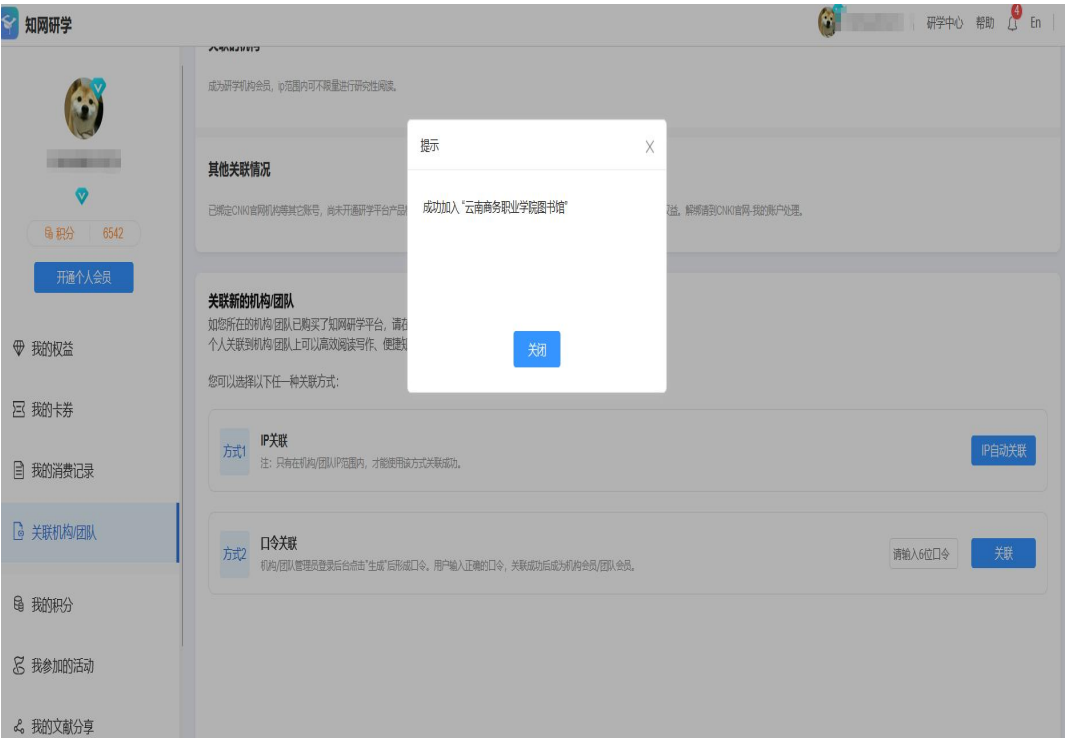The image size is (1069, 741).
Task: Click the notification bell icon
Action: click(1012, 24)
